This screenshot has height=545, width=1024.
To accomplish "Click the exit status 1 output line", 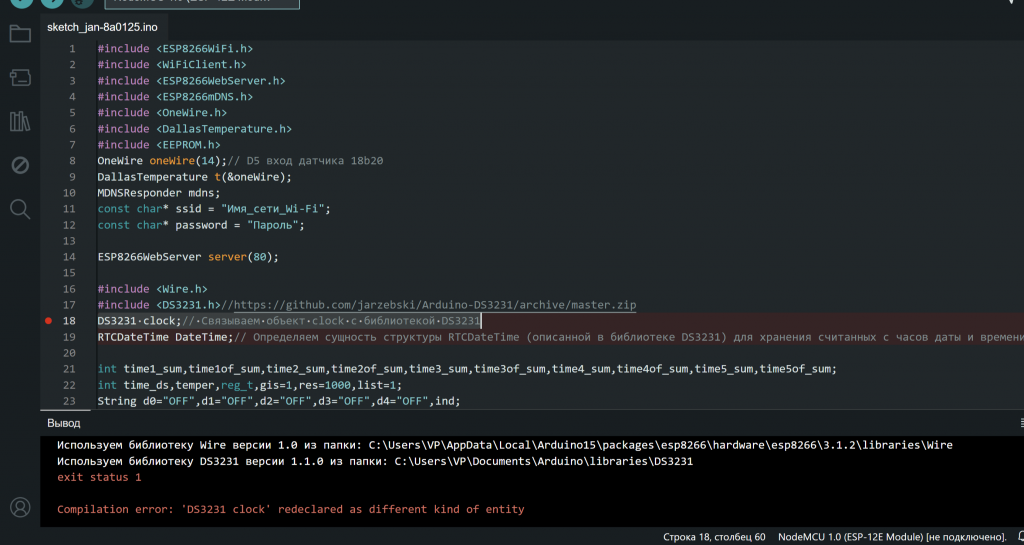I will click(99, 478).
